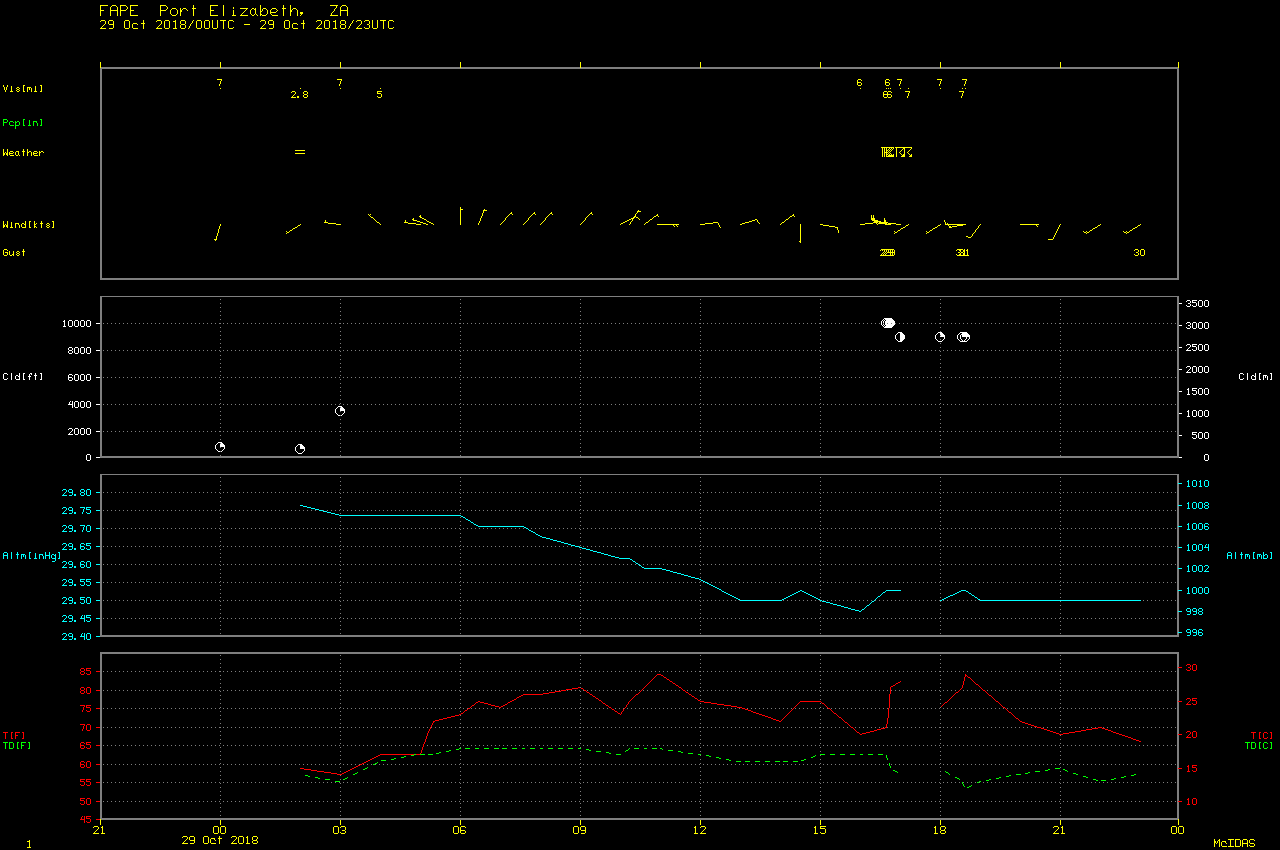Click the green Pcp[in] row label
The width and height of the screenshot is (1280, 850).
(x=23, y=123)
